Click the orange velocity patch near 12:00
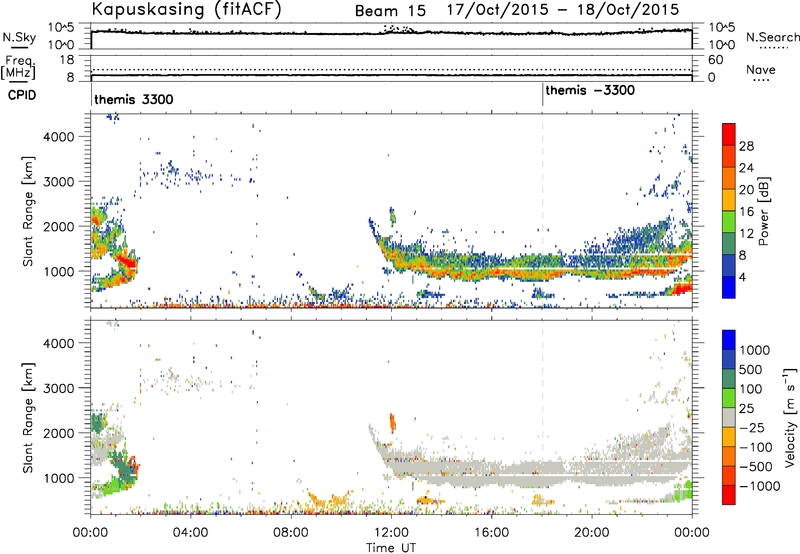 point(392,423)
